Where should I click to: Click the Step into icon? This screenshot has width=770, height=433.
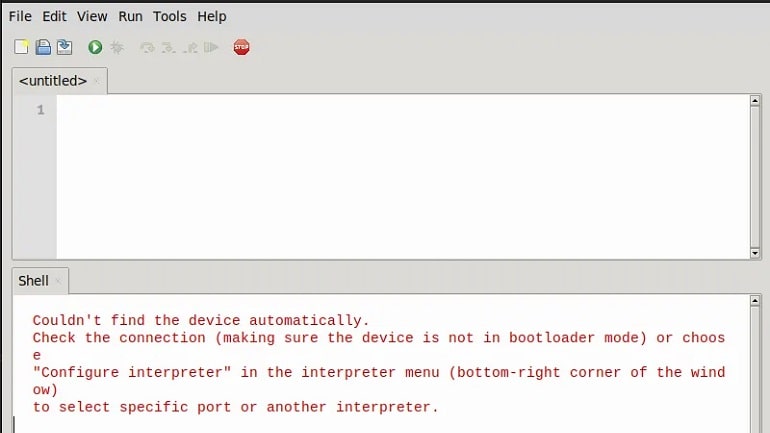coord(168,48)
